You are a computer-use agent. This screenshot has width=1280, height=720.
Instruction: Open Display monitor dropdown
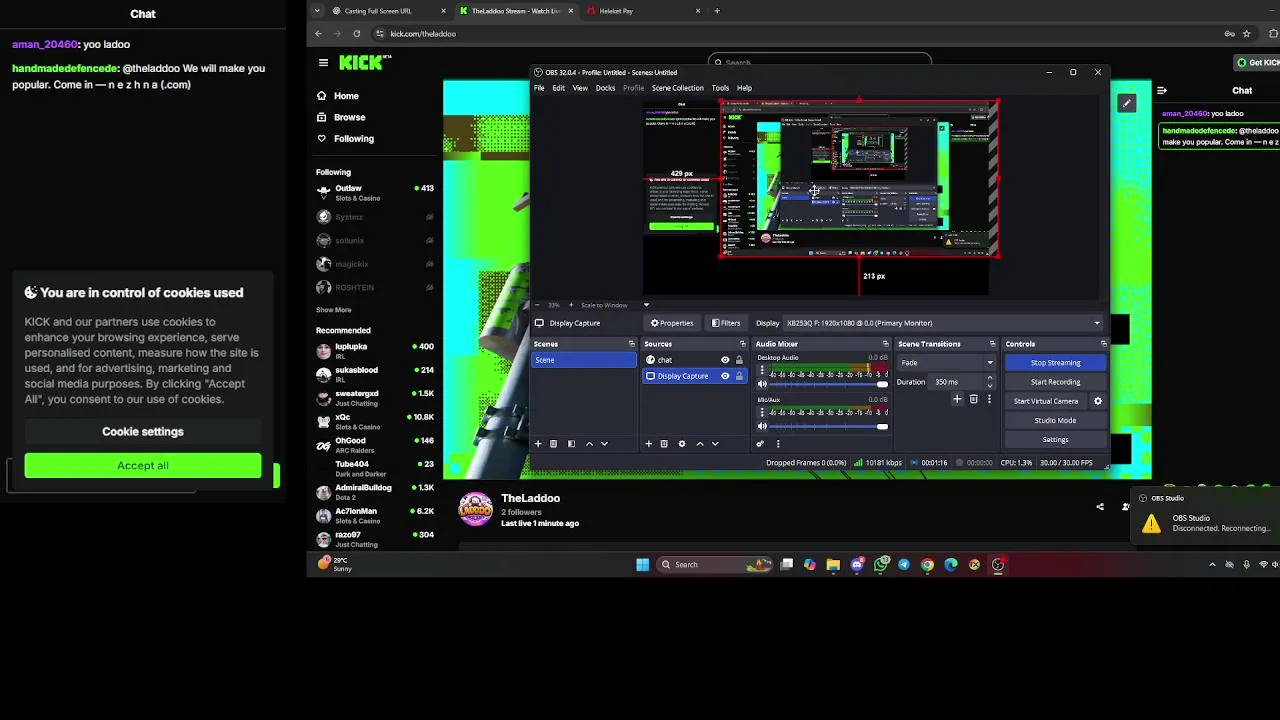(943, 323)
